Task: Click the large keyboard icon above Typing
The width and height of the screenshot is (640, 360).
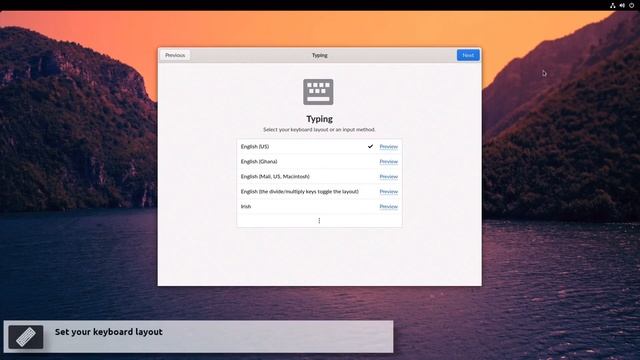Action: 318,92
